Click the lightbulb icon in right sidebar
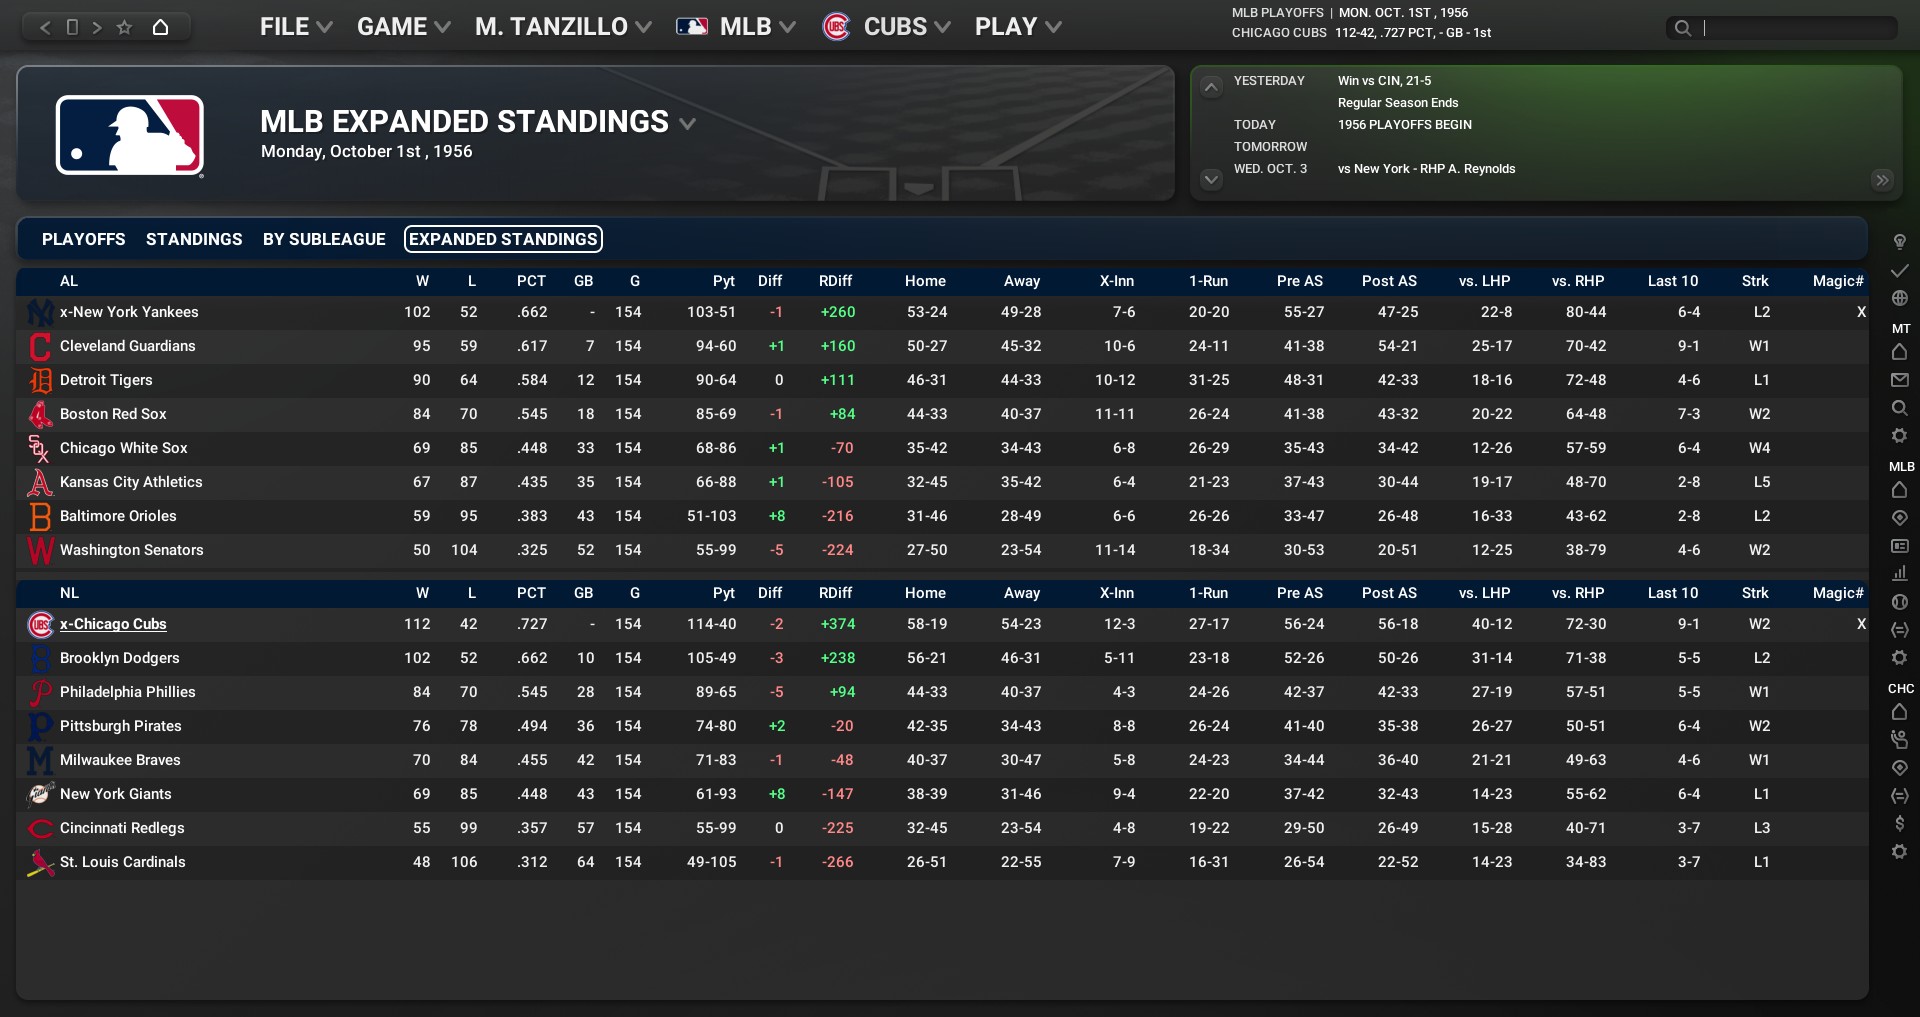Screen dimensions: 1920x1017 1899,242
